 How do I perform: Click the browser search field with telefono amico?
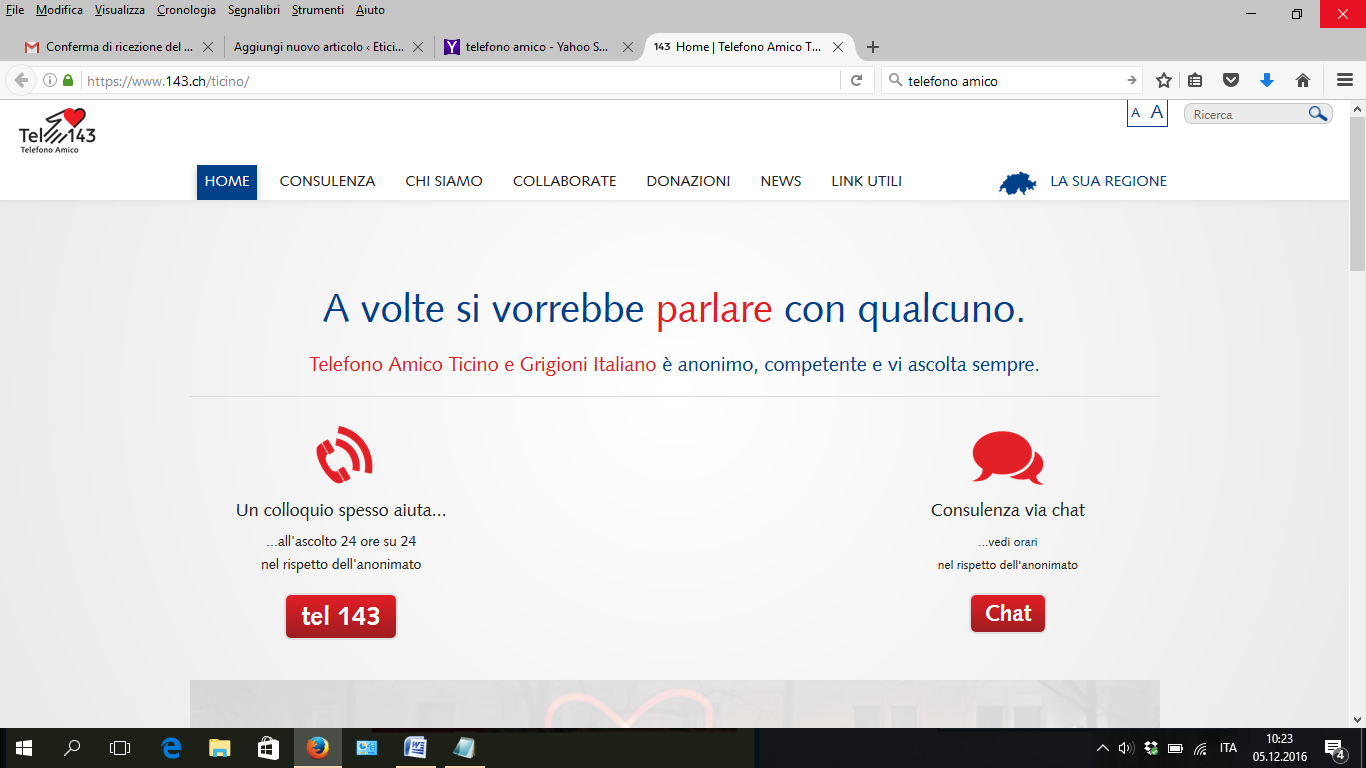tap(1012, 81)
